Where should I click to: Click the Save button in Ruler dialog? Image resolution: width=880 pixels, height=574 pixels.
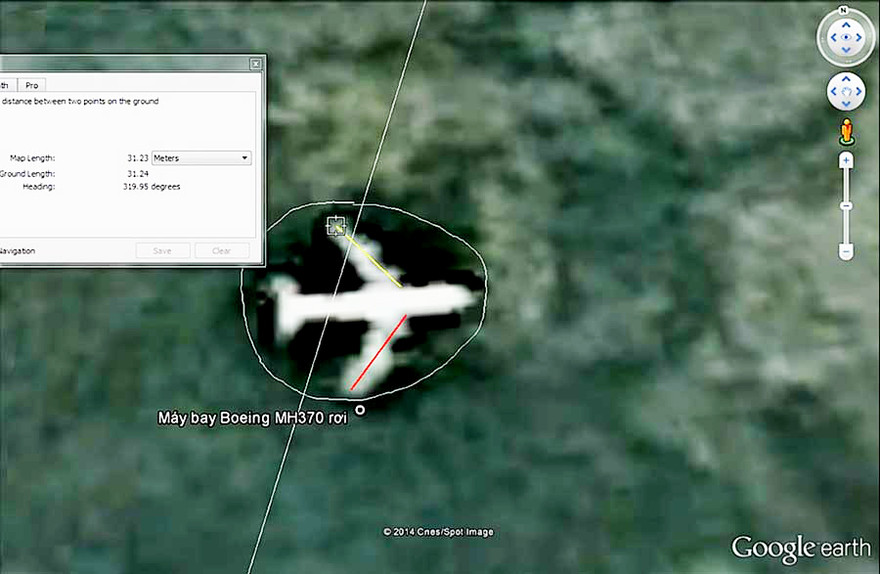tap(163, 251)
